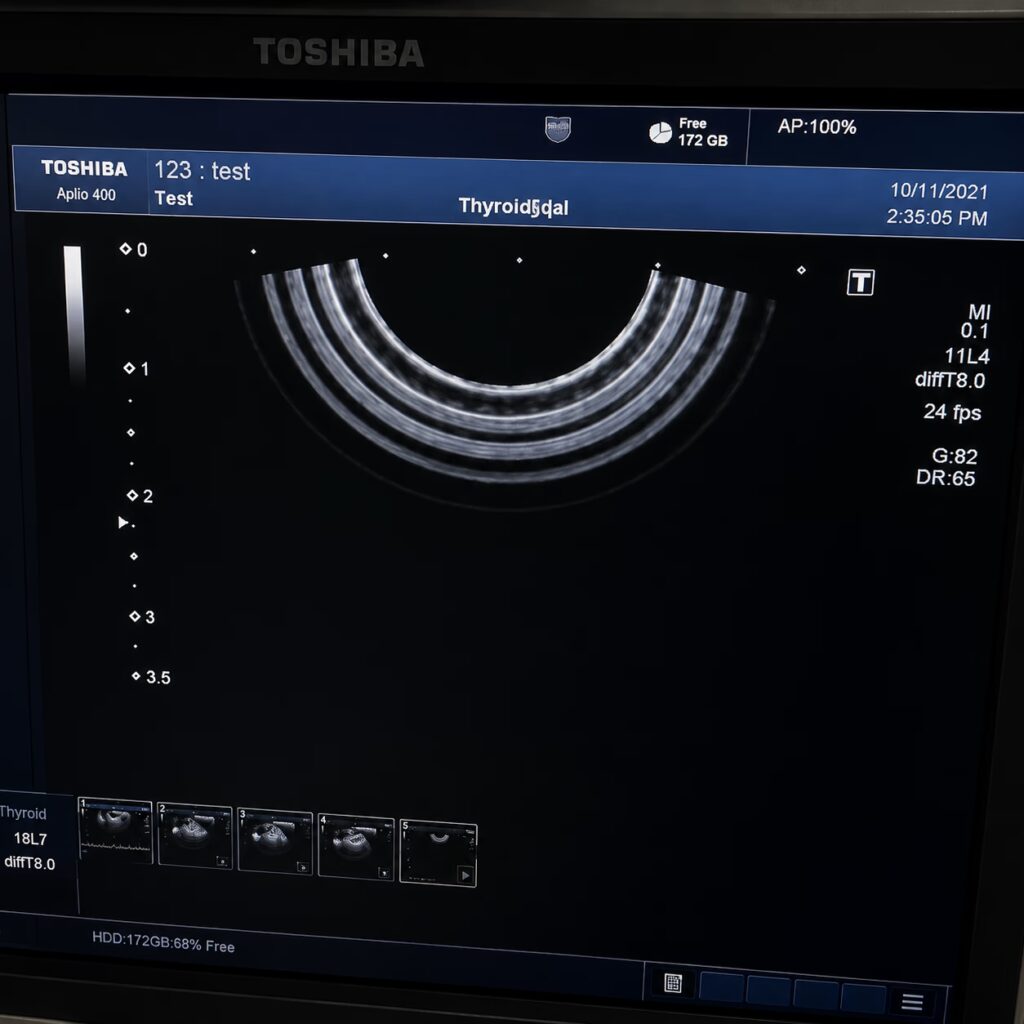Open saved thumbnail image 2
This screenshot has height=1024, width=1024.
[x=195, y=836]
